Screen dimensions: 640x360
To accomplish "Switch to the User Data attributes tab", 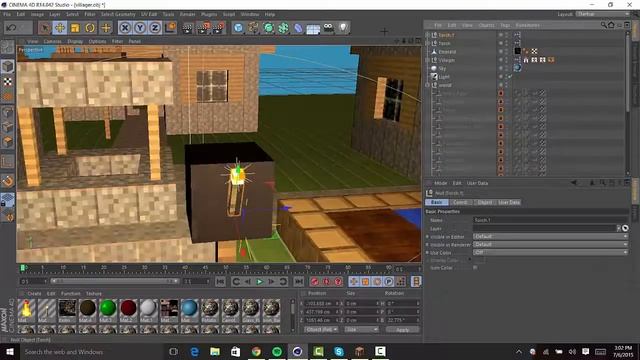I will pyautogui.click(x=509, y=202).
